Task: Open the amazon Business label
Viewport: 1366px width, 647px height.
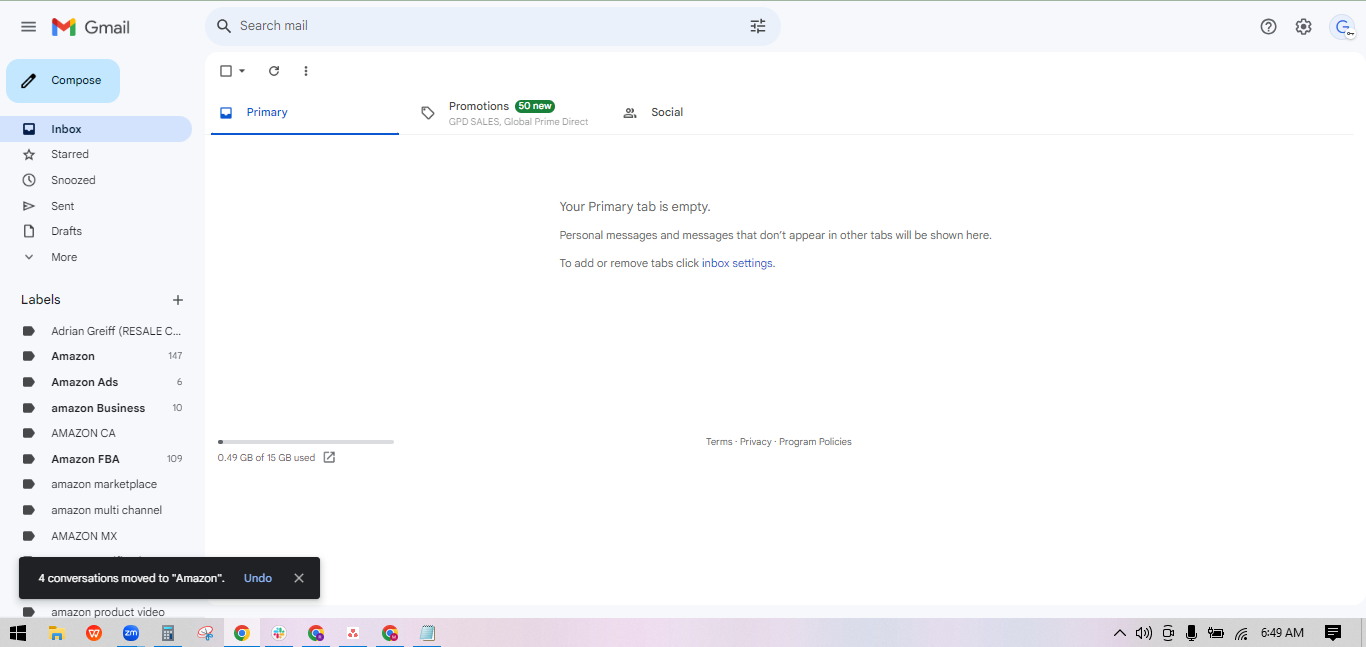Action: coord(96,408)
